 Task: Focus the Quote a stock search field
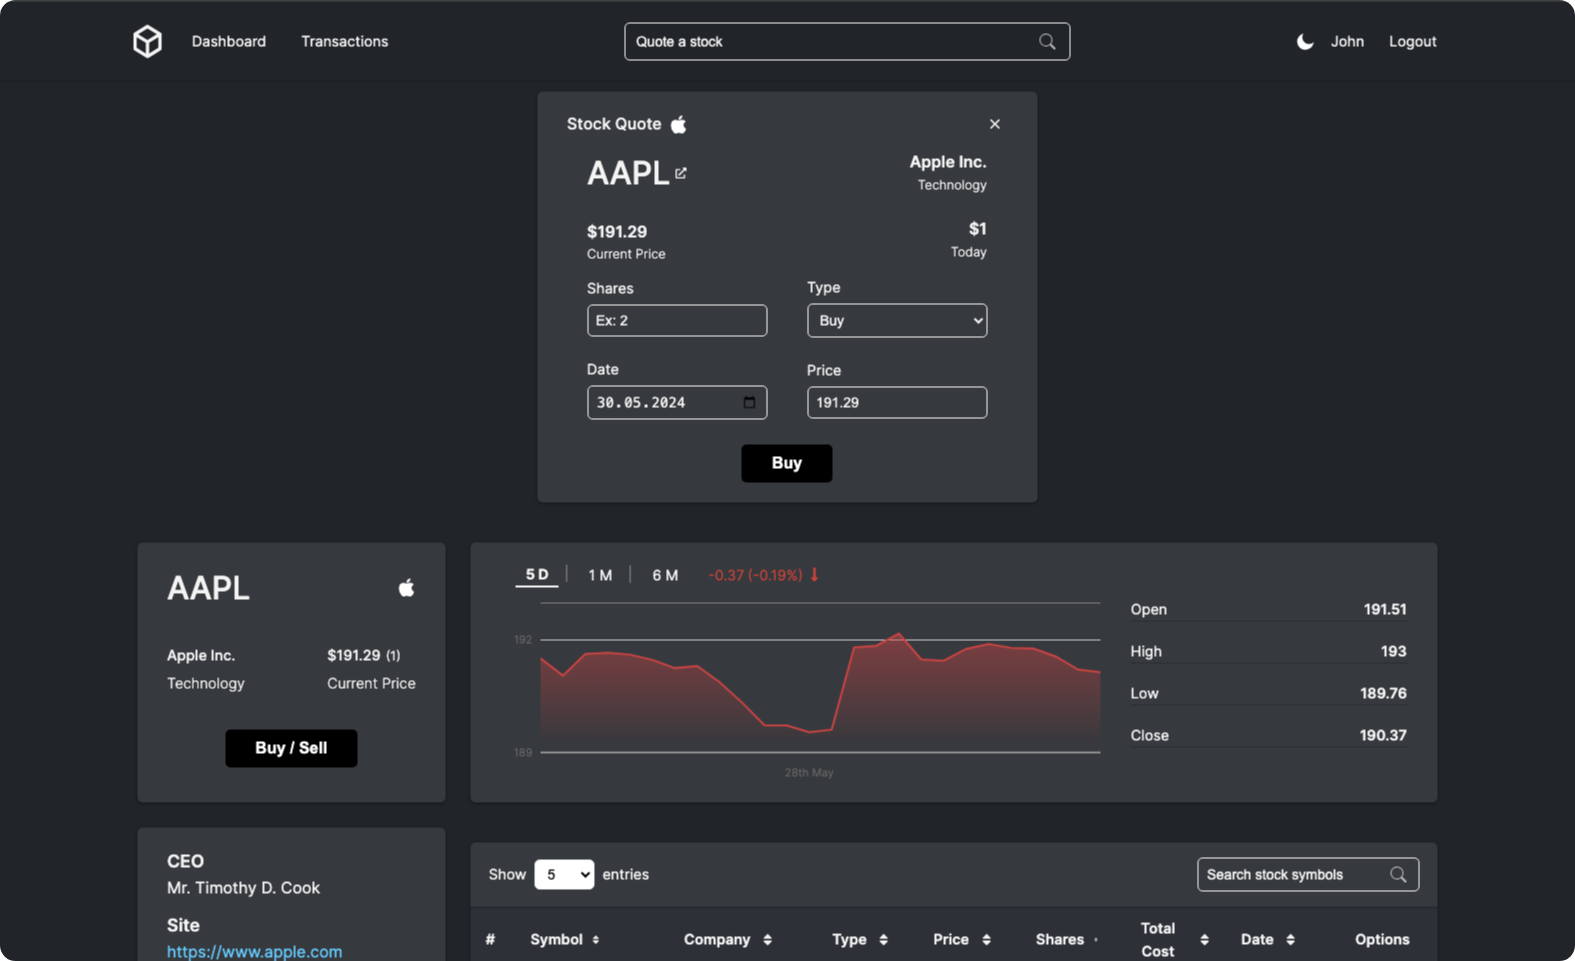pos(847,41)
